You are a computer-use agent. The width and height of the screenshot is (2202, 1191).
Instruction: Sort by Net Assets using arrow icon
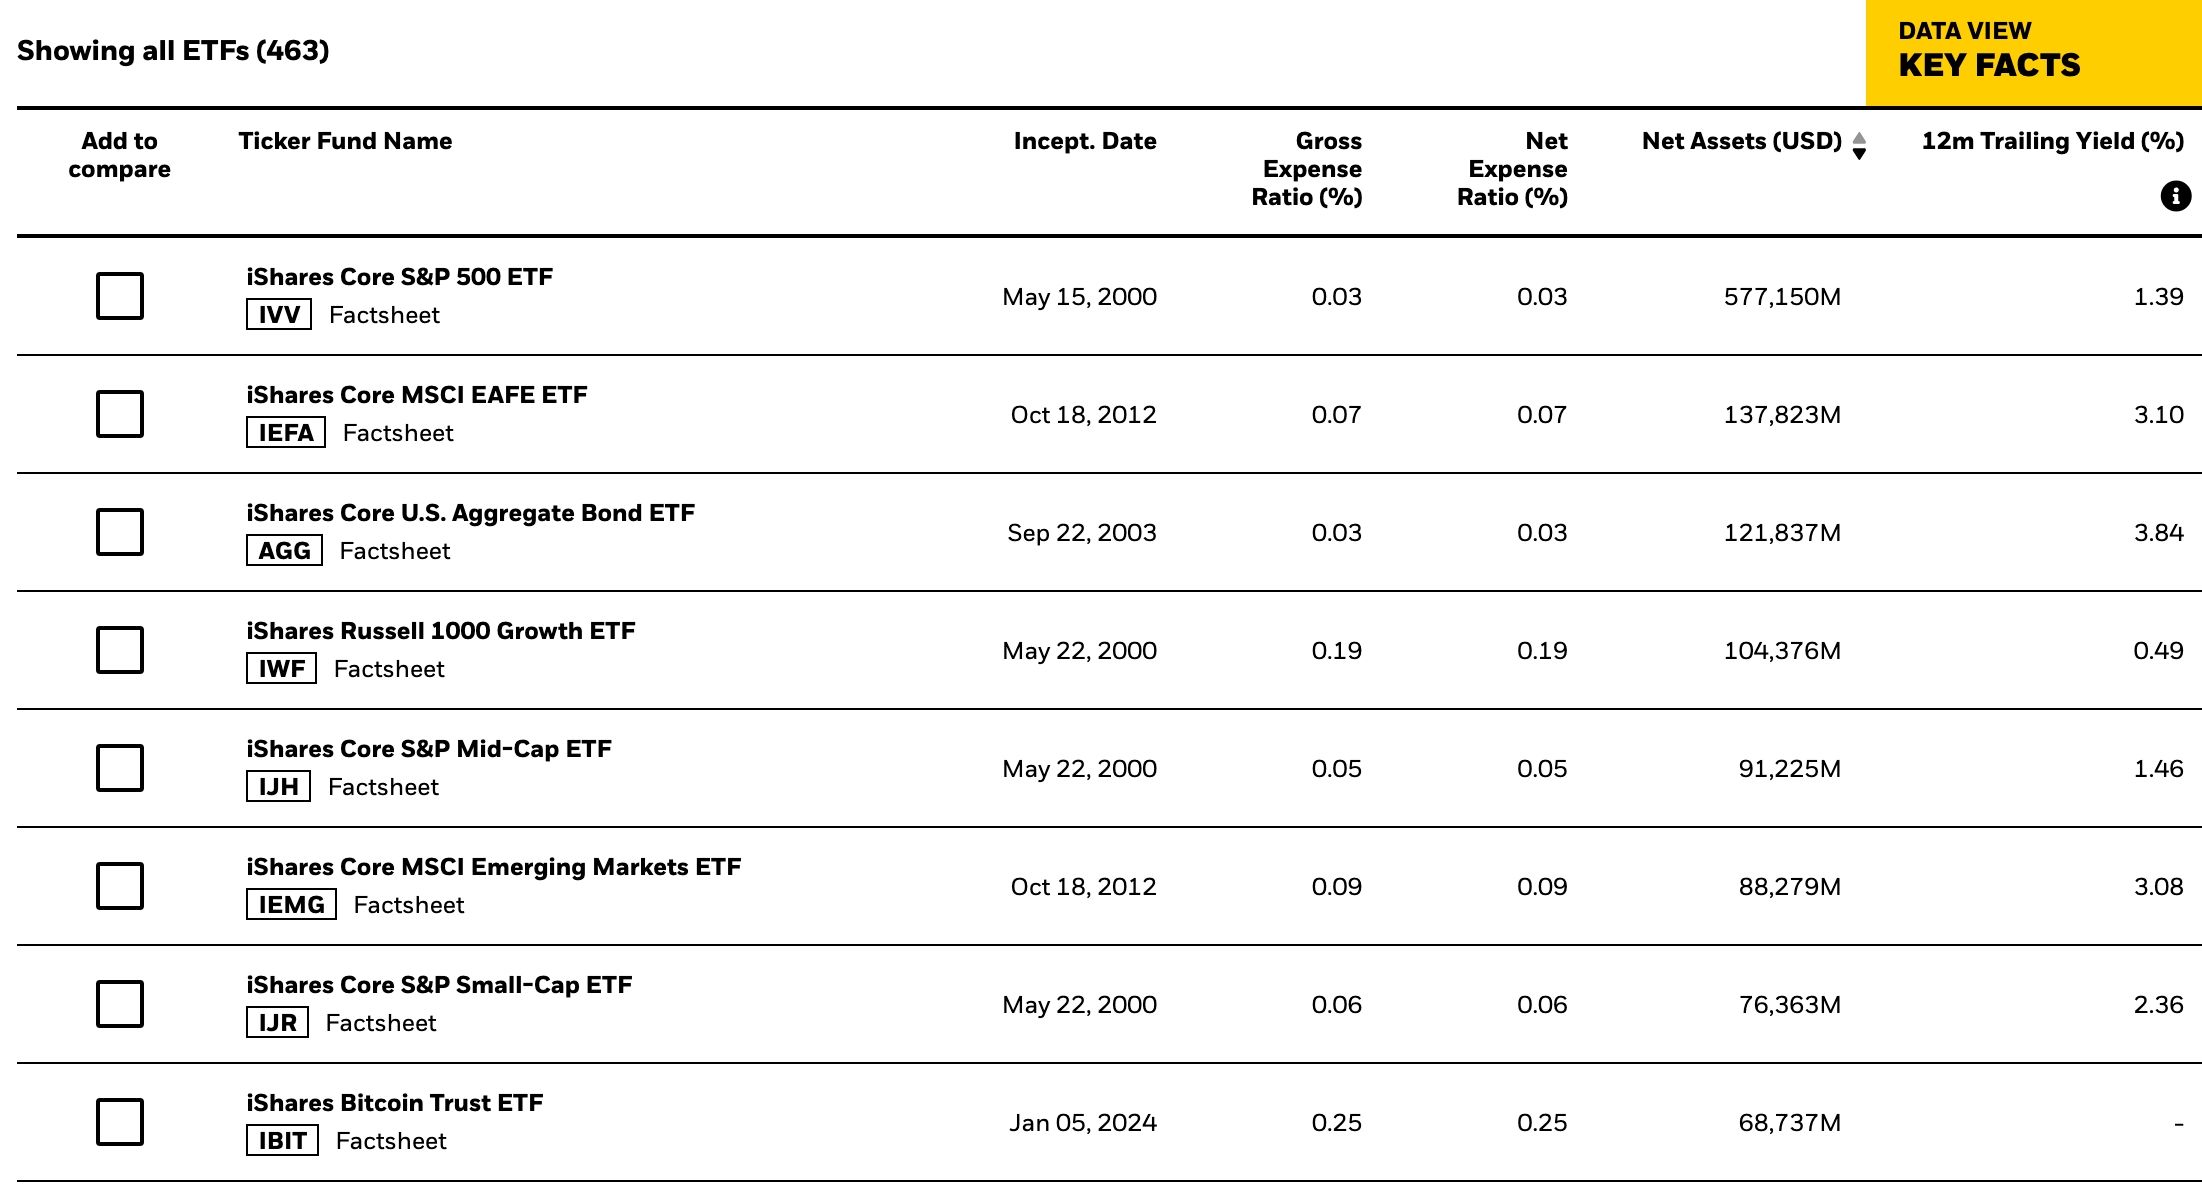point(1859,146)
